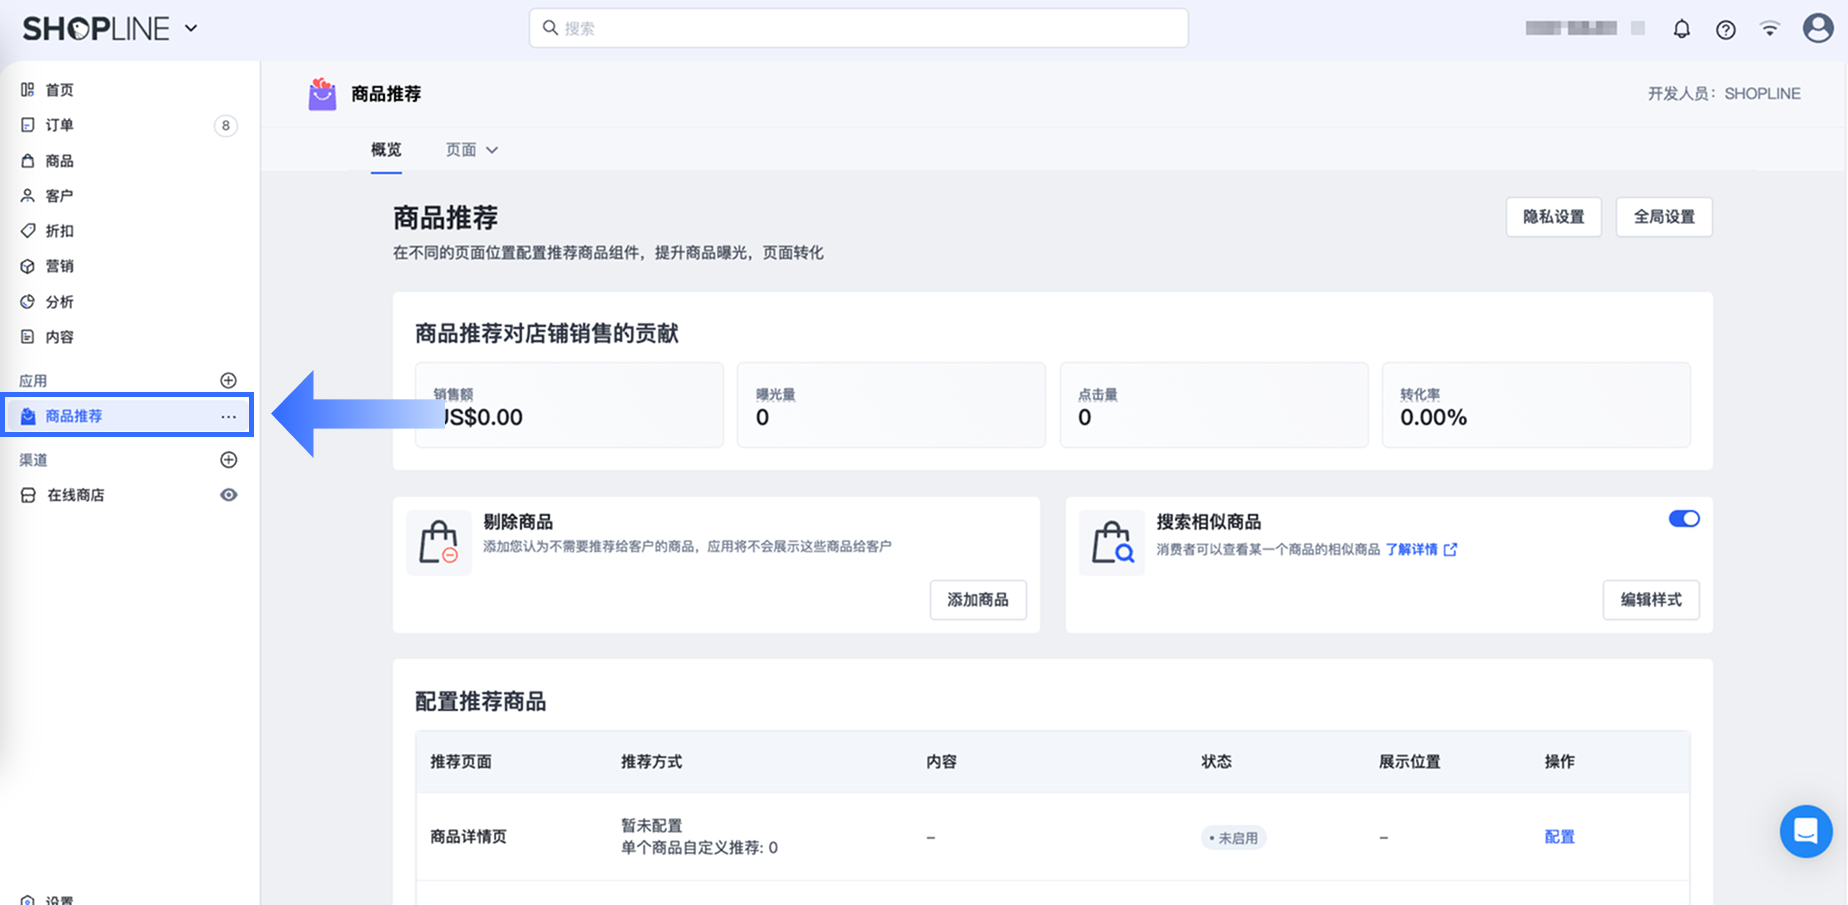
Task: Open 分析 analytics in sidebar
Action: coord(59,302)
